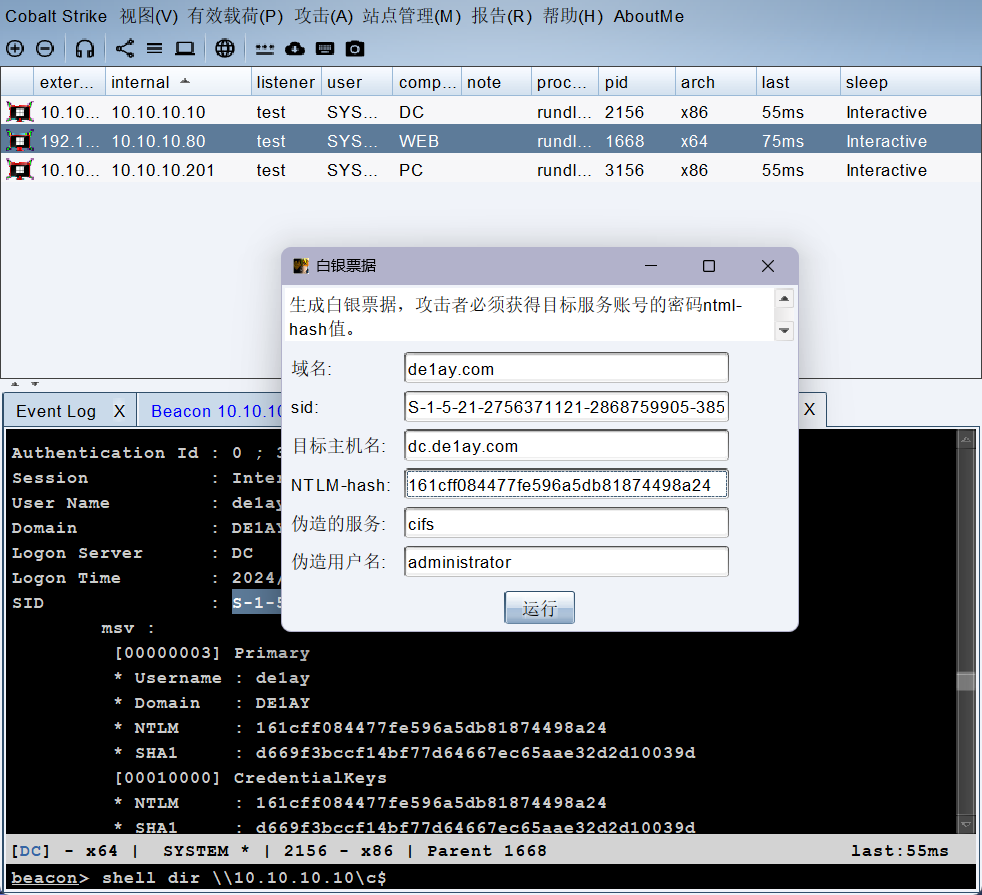
Task: Open the AboutMe menu
Action: pyautogui.click(x=648, y=16)
